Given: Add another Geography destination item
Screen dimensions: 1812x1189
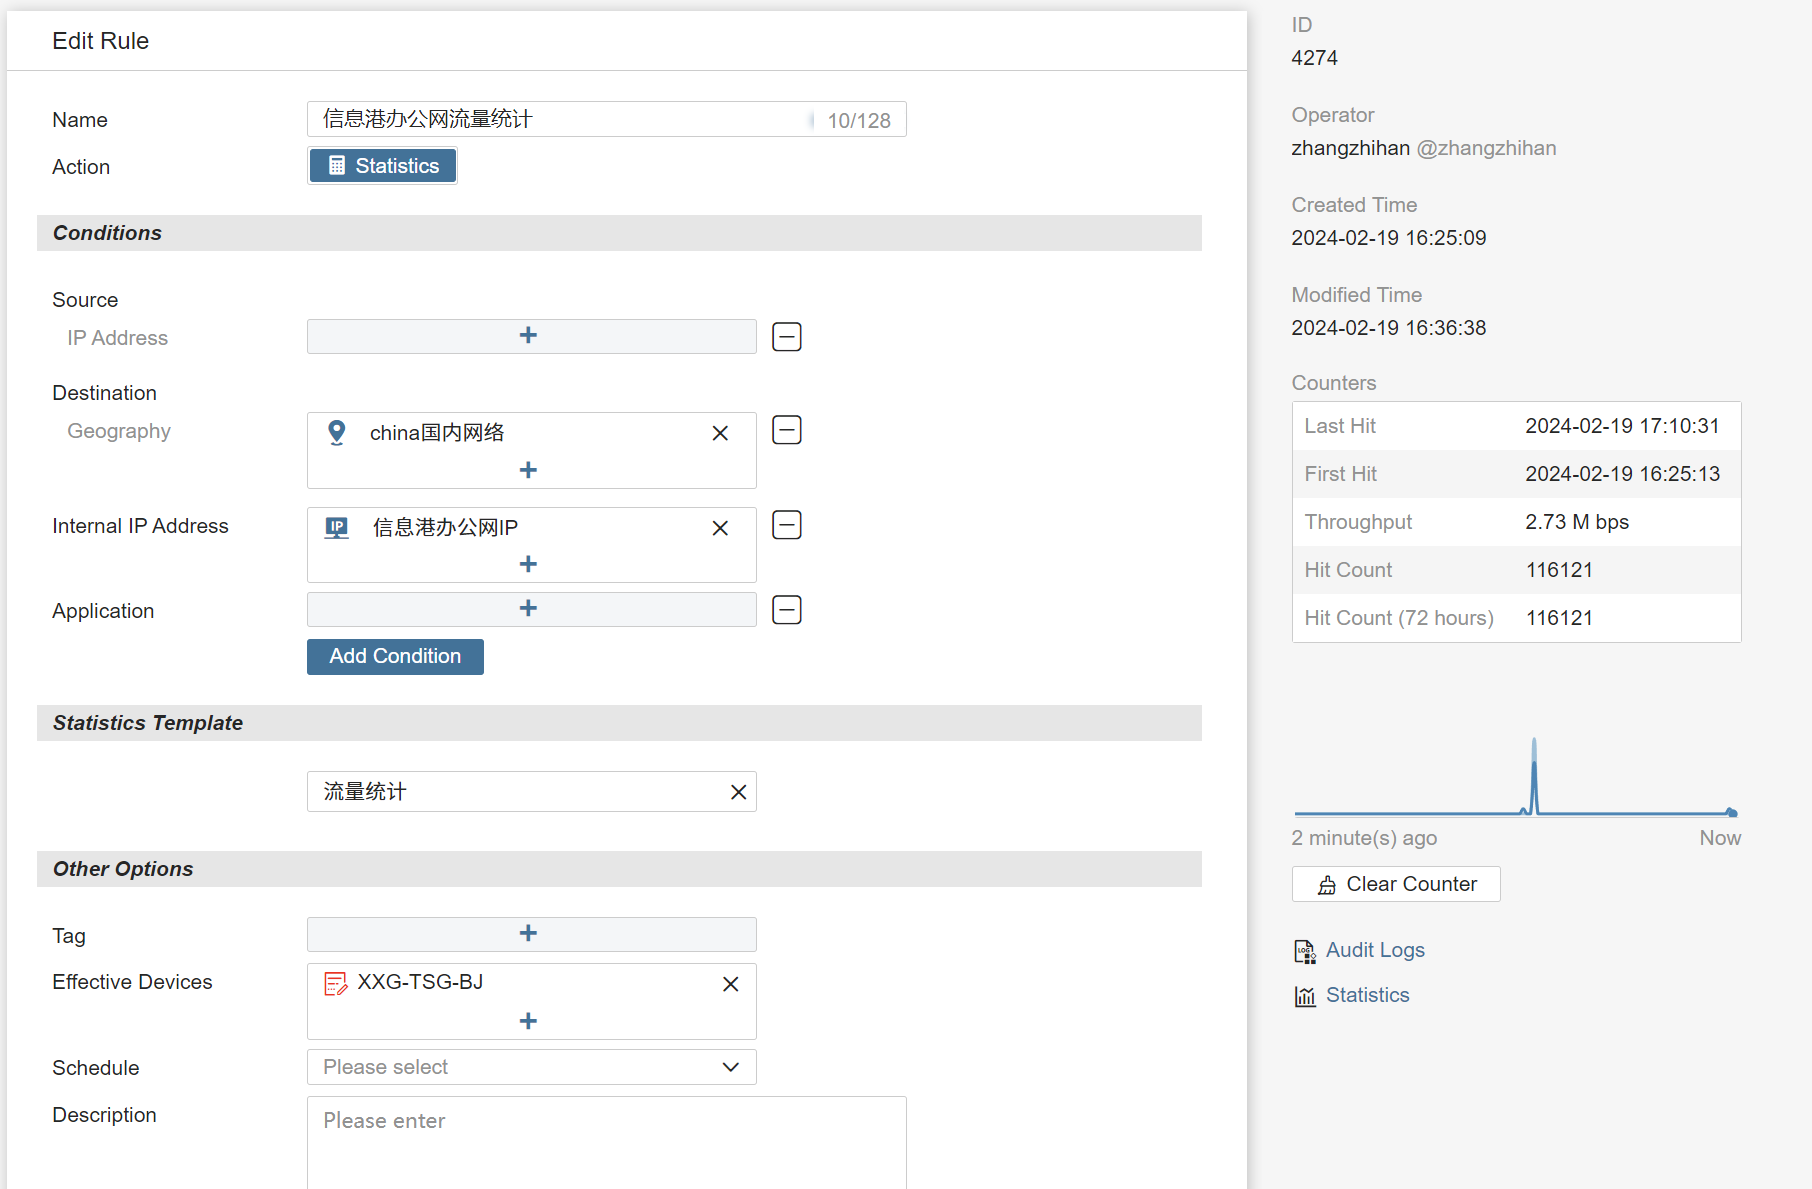Looking at the screenshot, I should coord(529,470).
